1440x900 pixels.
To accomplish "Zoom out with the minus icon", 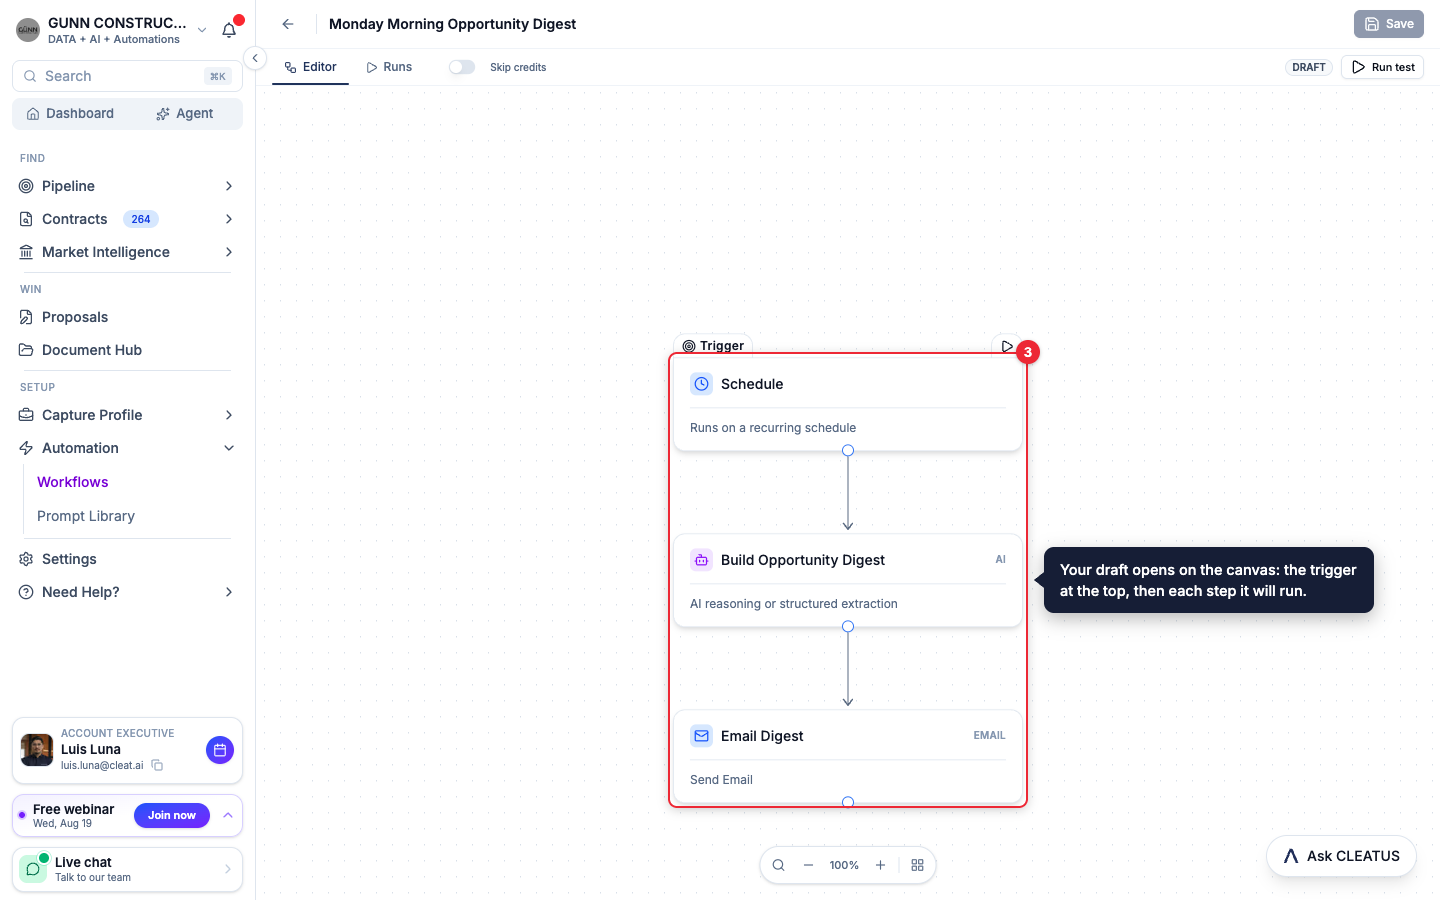I will coord(808,865).
